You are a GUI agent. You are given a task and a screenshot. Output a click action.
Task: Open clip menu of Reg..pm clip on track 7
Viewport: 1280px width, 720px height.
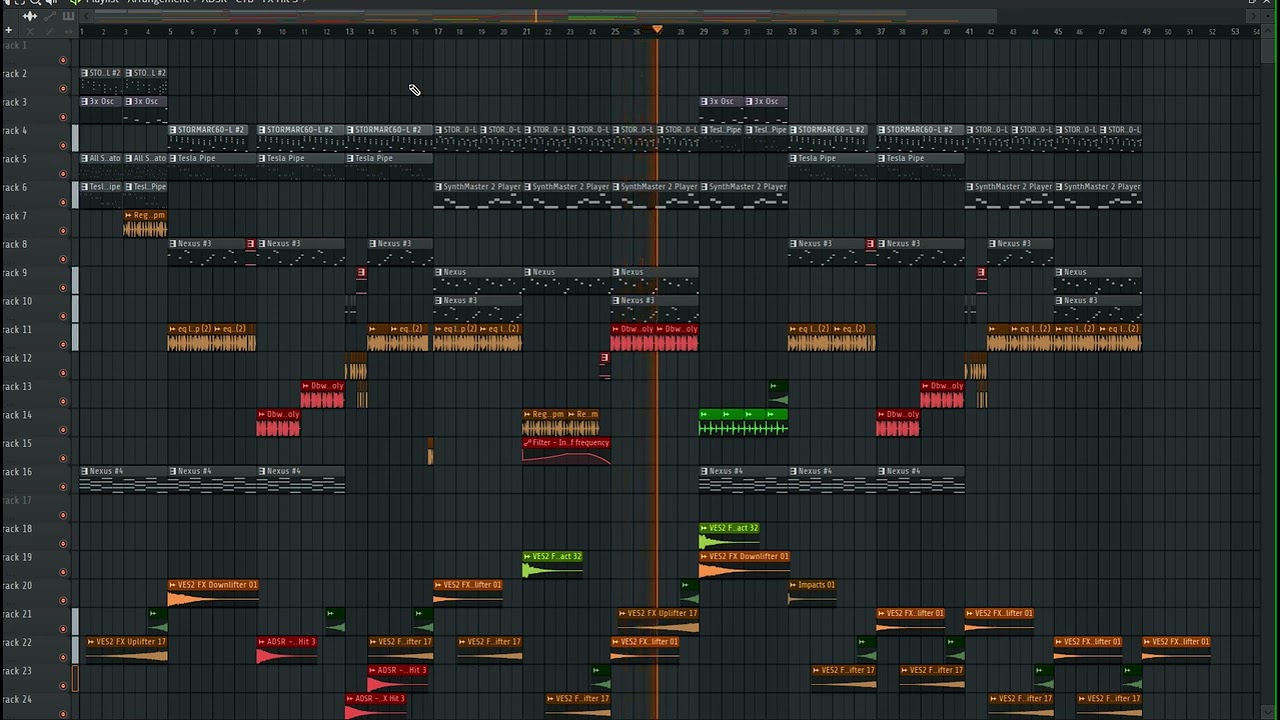coord(129,215)
